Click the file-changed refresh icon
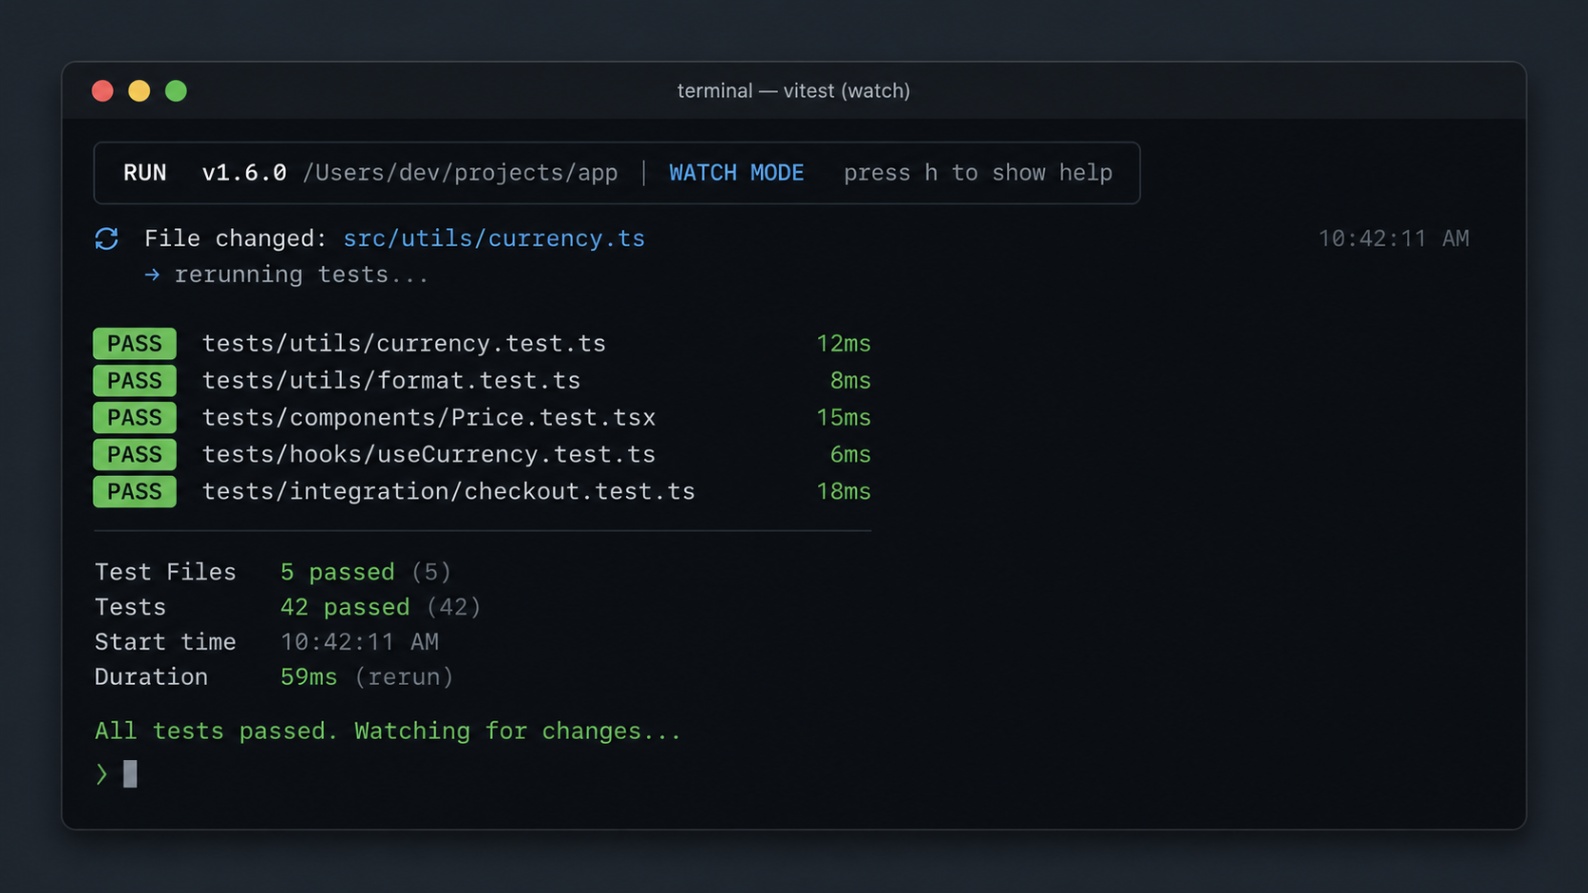The image size is (1588, 893). pyautogui.click(x=107, y=238)
